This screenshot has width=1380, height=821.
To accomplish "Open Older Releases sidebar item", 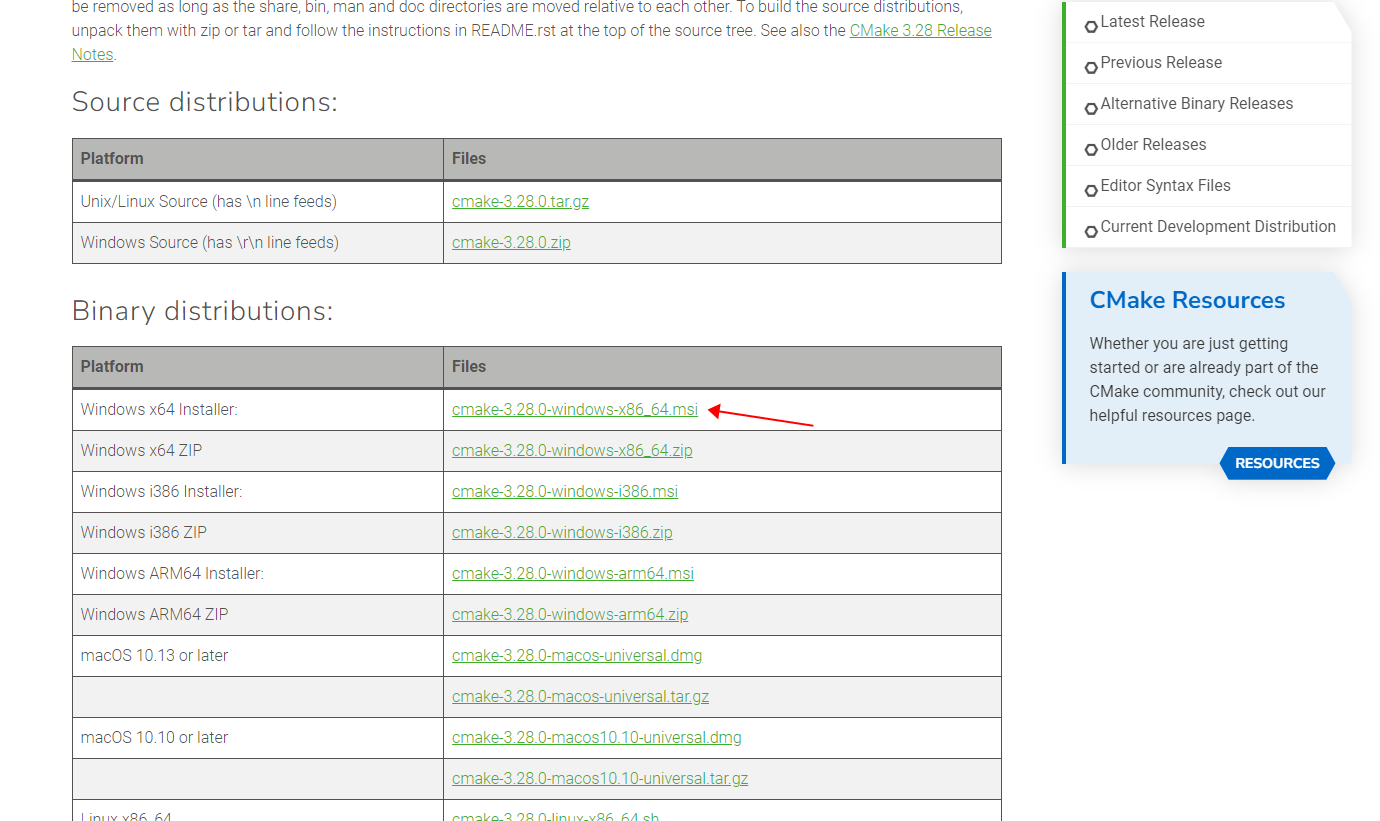I will pyautogui.click(x=1153, y=144).
